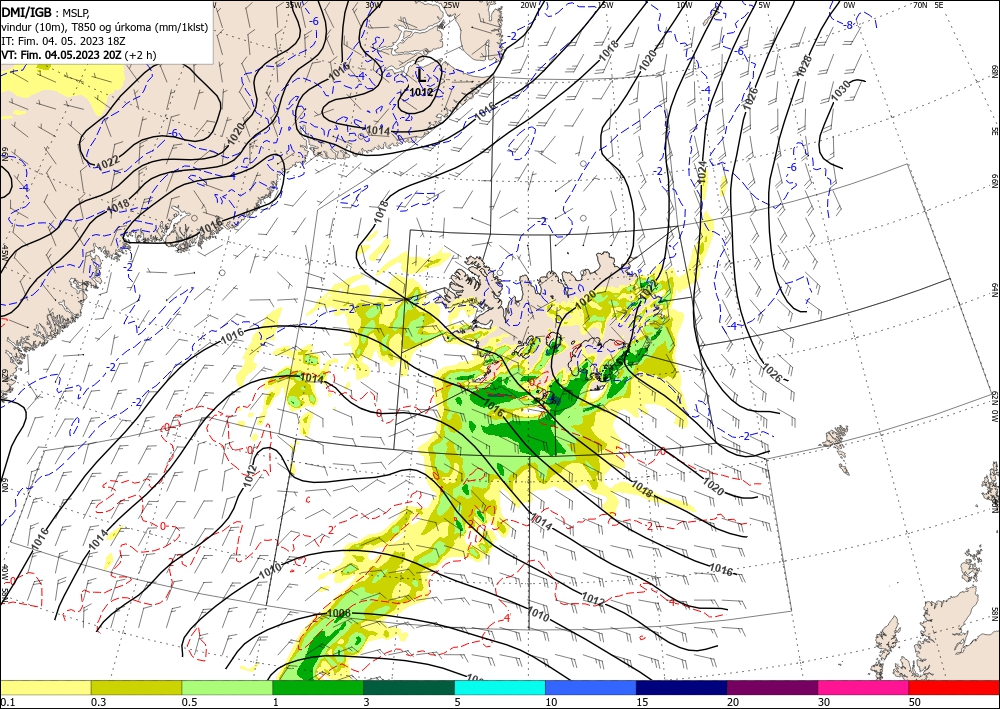Image resolution: width=1000 pixels, height=709 pixels.
Task: Pick the blue 10–15 mm legend swatch
Action: coord(591,687)
